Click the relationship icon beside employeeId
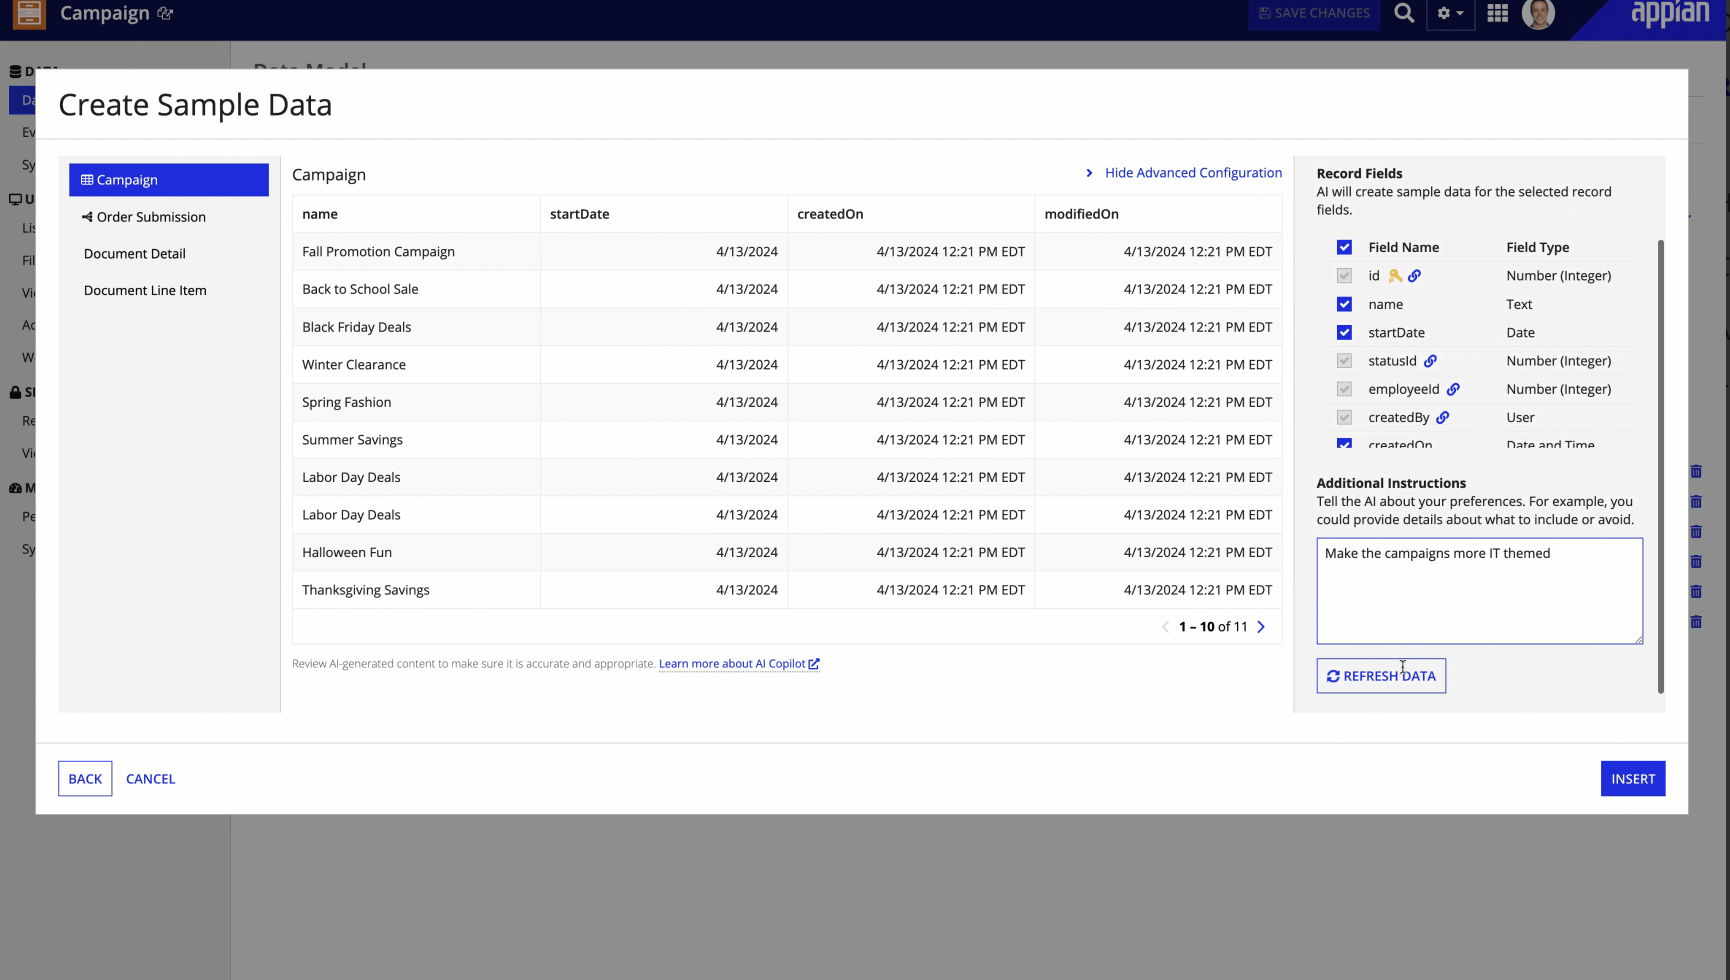Screen dimensions: 1730x980 (1454, 389)
